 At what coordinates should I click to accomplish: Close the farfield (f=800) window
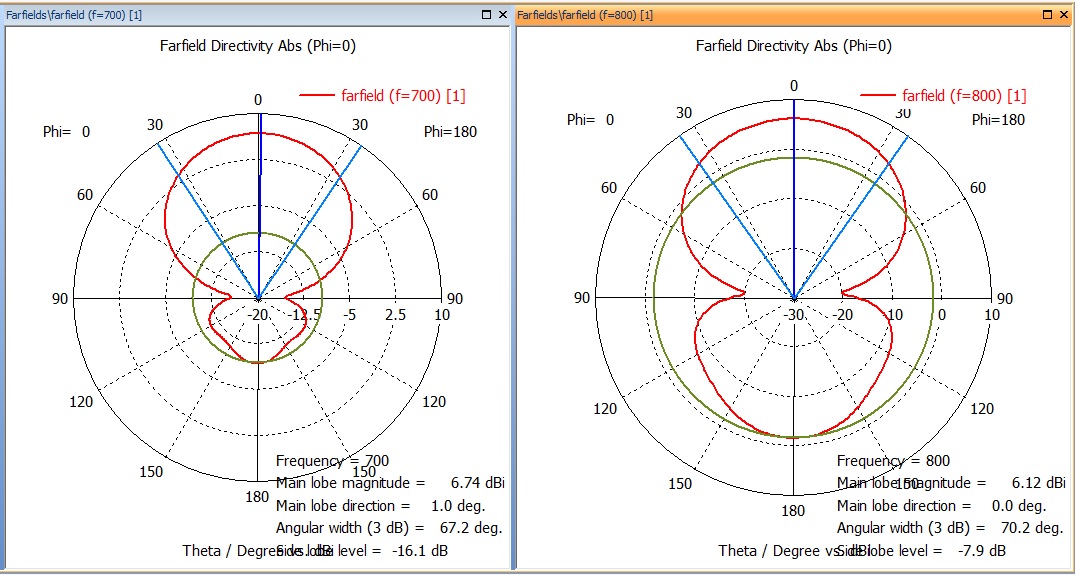click(x=1064, y=14)
